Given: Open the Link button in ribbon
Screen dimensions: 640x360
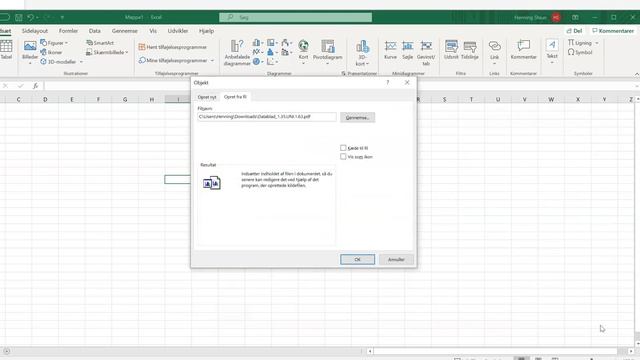Looking at the screenshot, I should click(494, 52).
